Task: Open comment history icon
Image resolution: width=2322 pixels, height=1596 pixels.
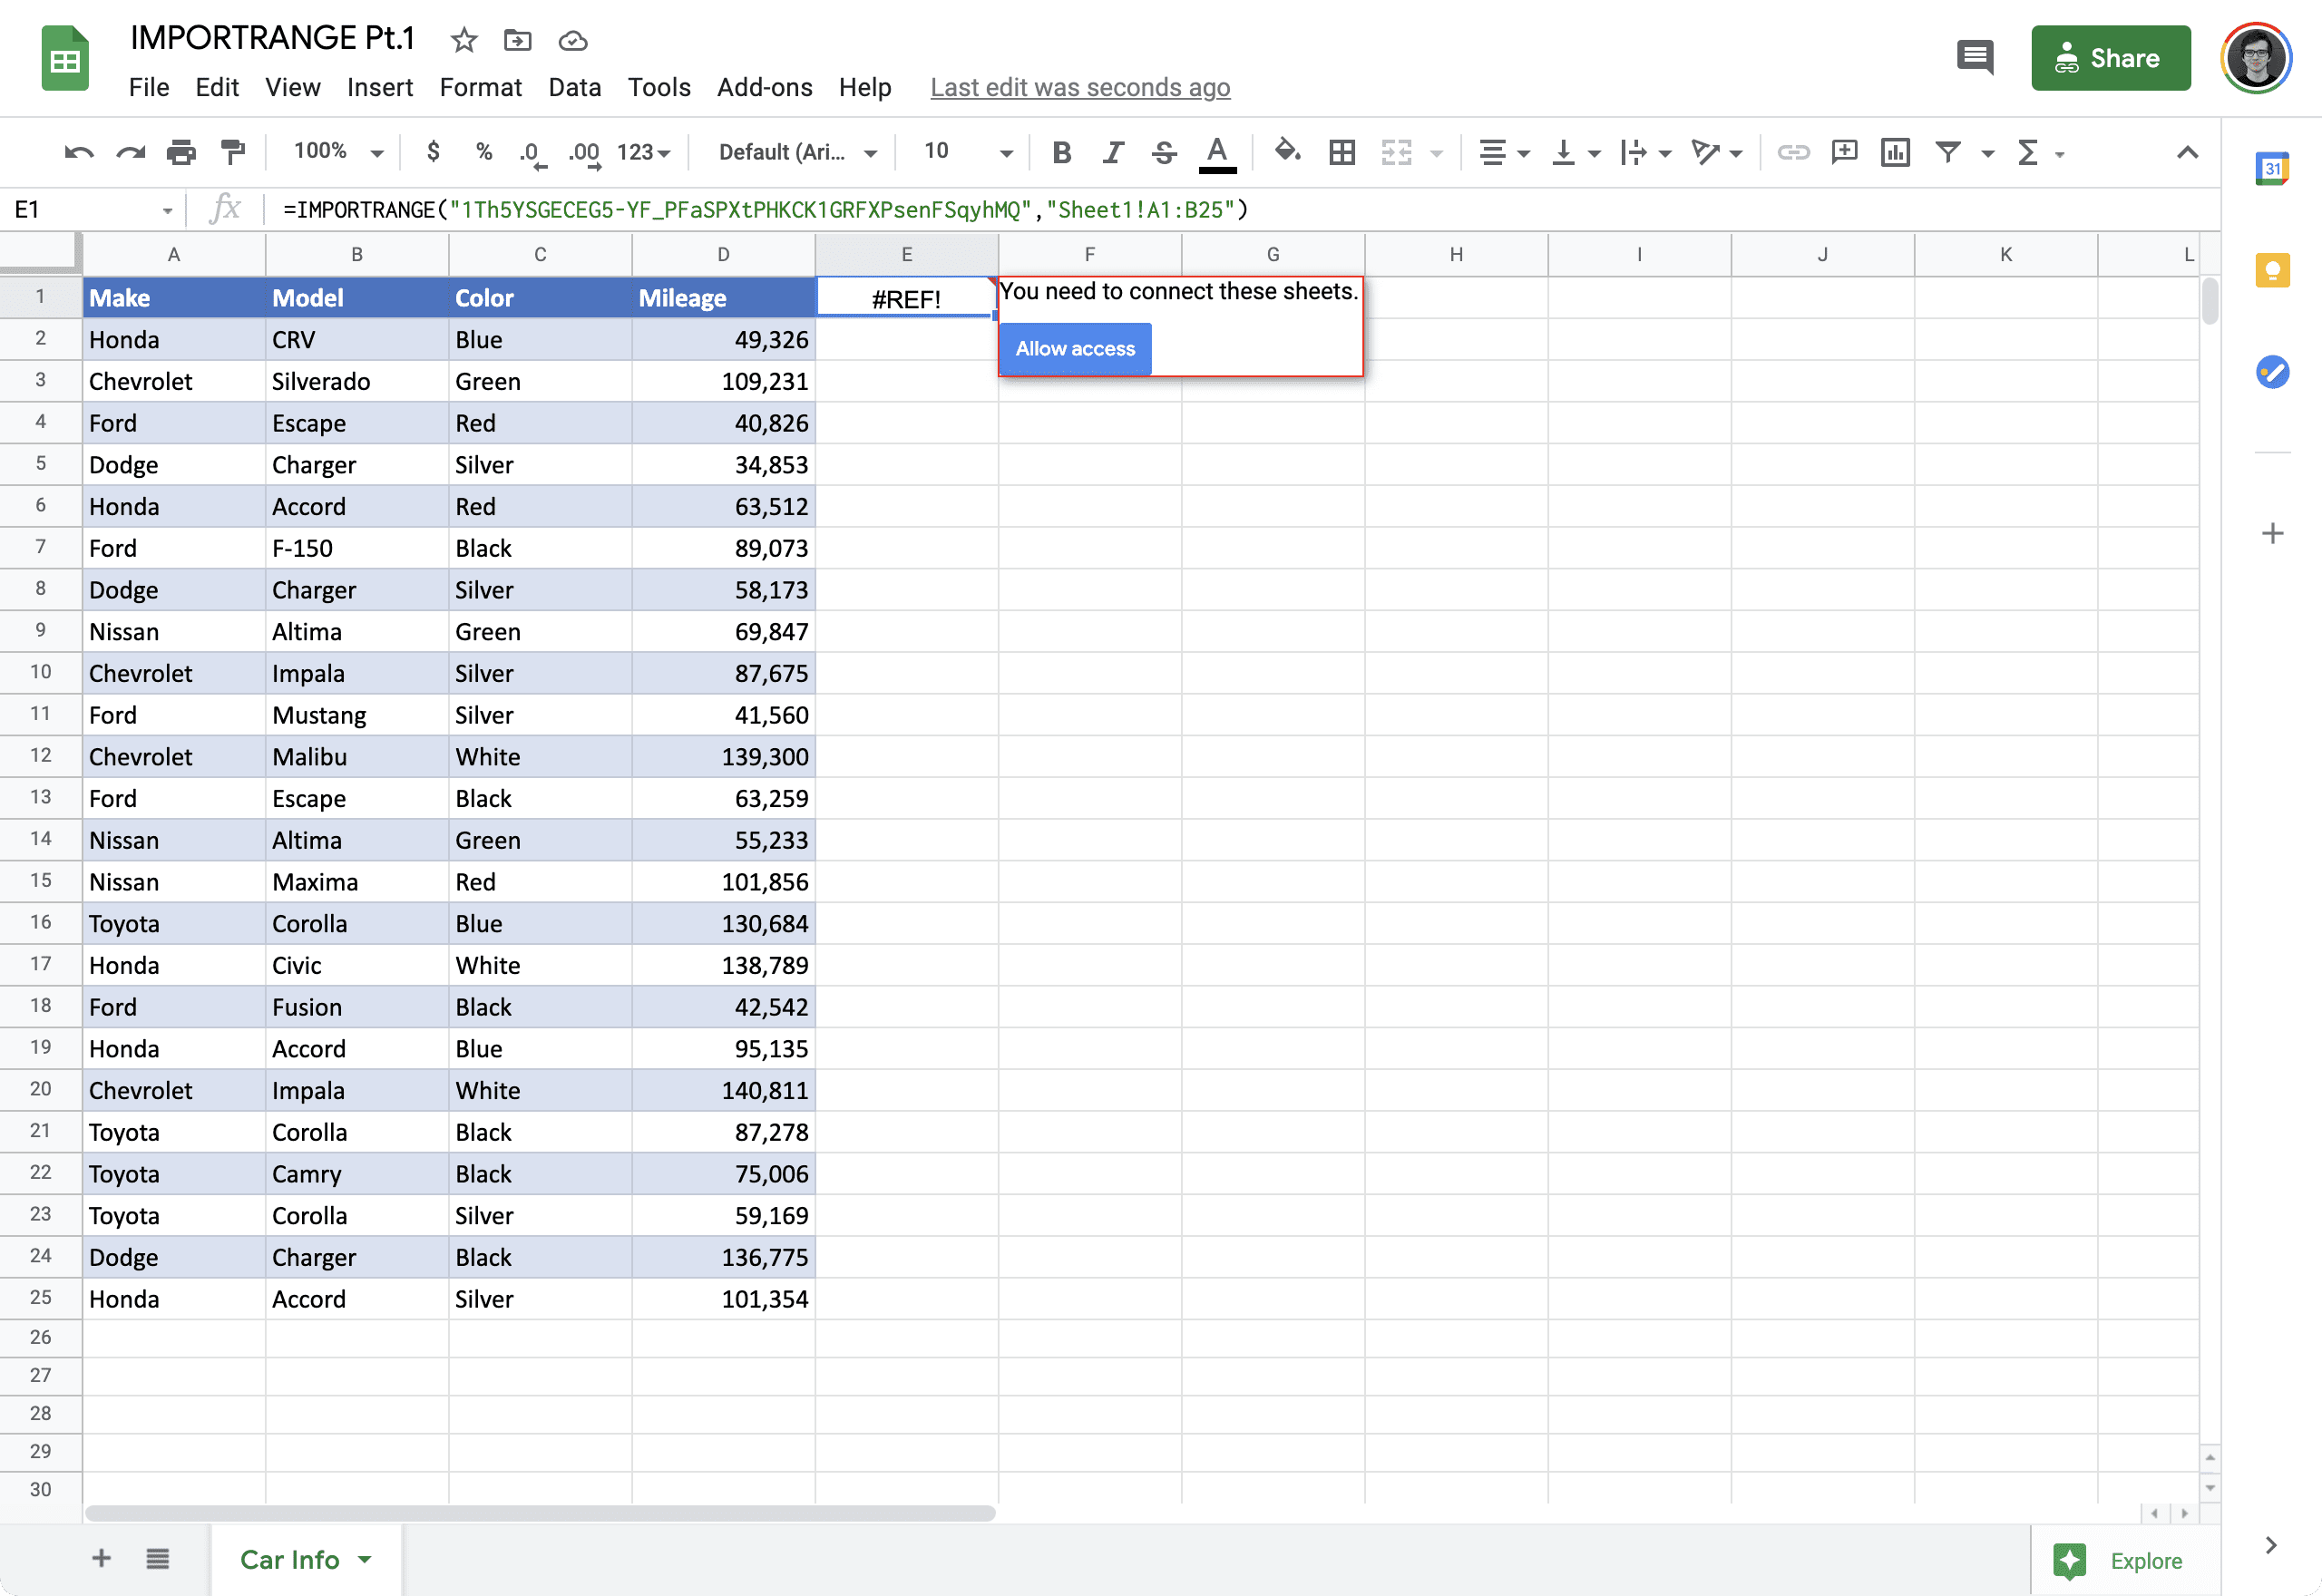Action: click(x=1974, y=58)
